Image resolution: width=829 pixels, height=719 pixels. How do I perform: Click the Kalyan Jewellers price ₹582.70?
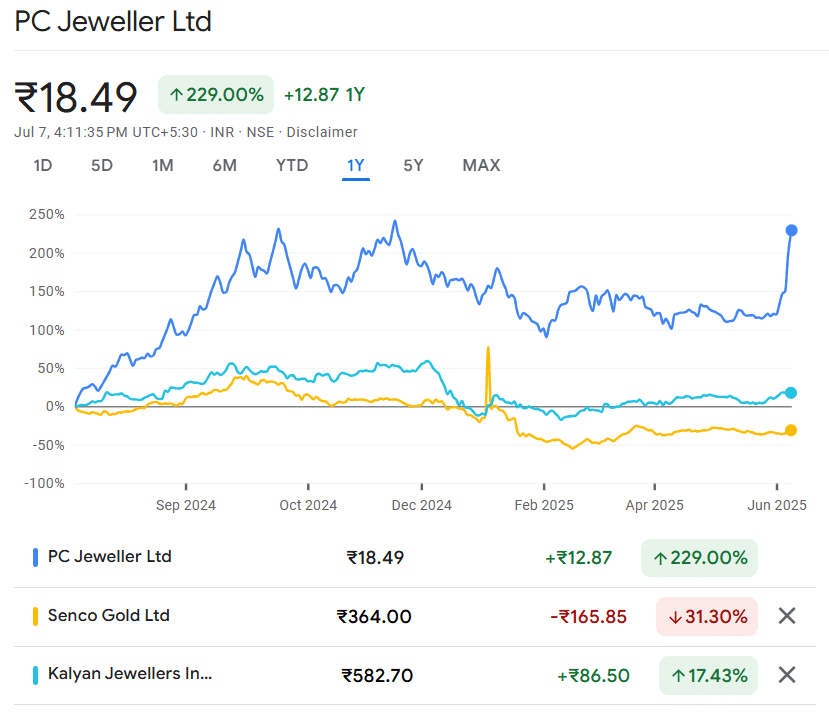377,675
